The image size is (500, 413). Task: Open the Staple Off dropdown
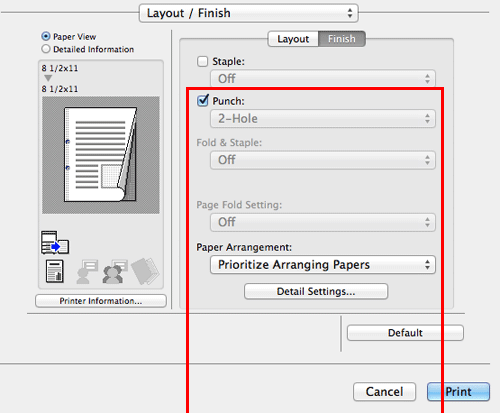[323, 79]
